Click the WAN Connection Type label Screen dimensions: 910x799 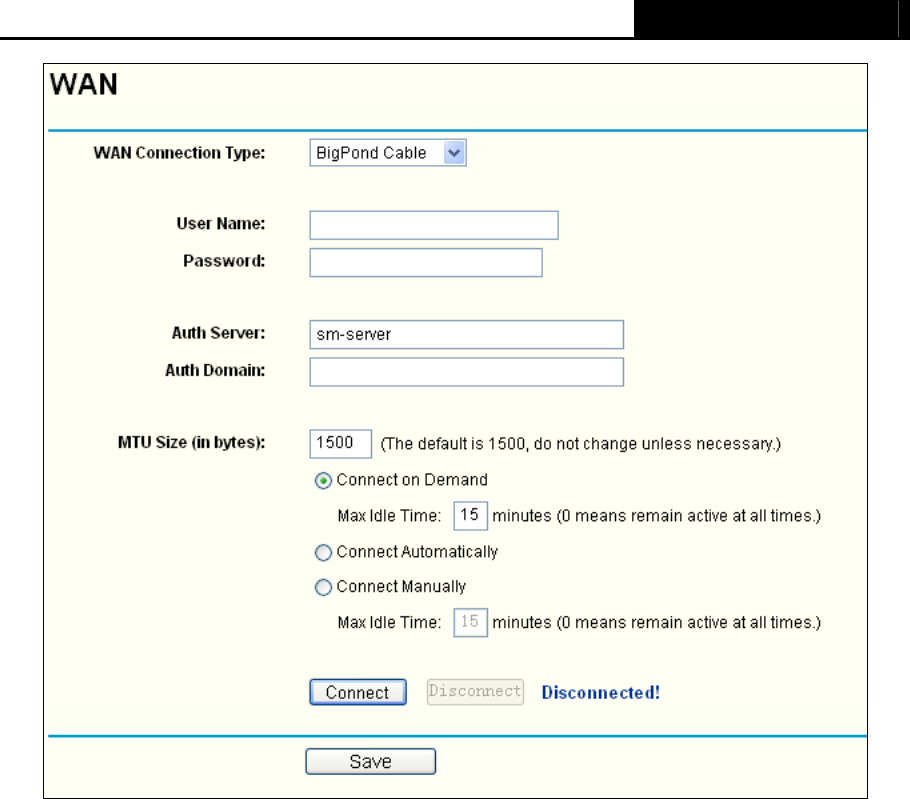click(179, 153)
